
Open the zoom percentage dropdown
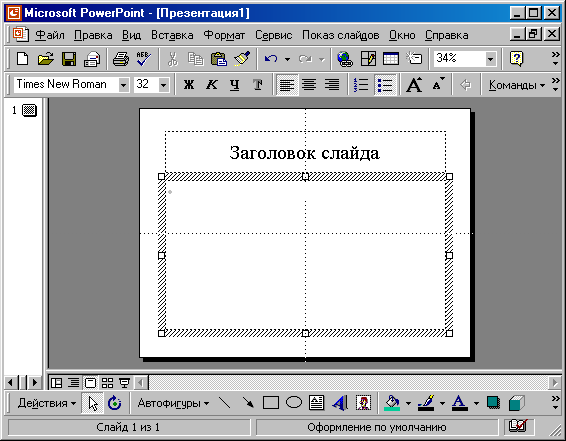[490, 59]
